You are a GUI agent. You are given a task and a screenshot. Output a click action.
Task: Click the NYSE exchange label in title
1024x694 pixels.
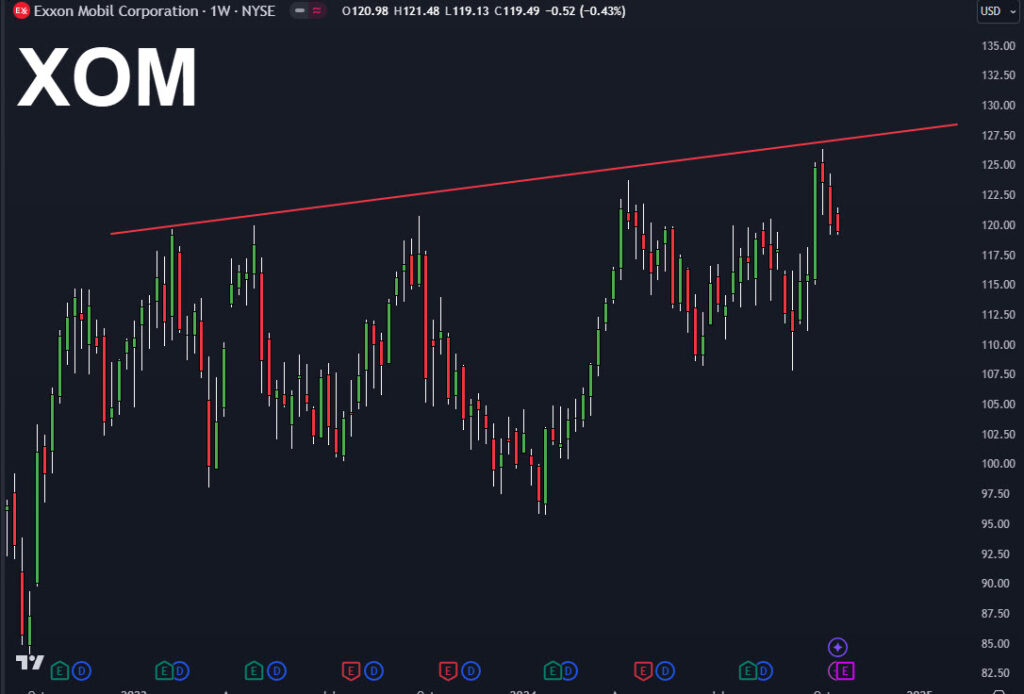coord(259,11)
